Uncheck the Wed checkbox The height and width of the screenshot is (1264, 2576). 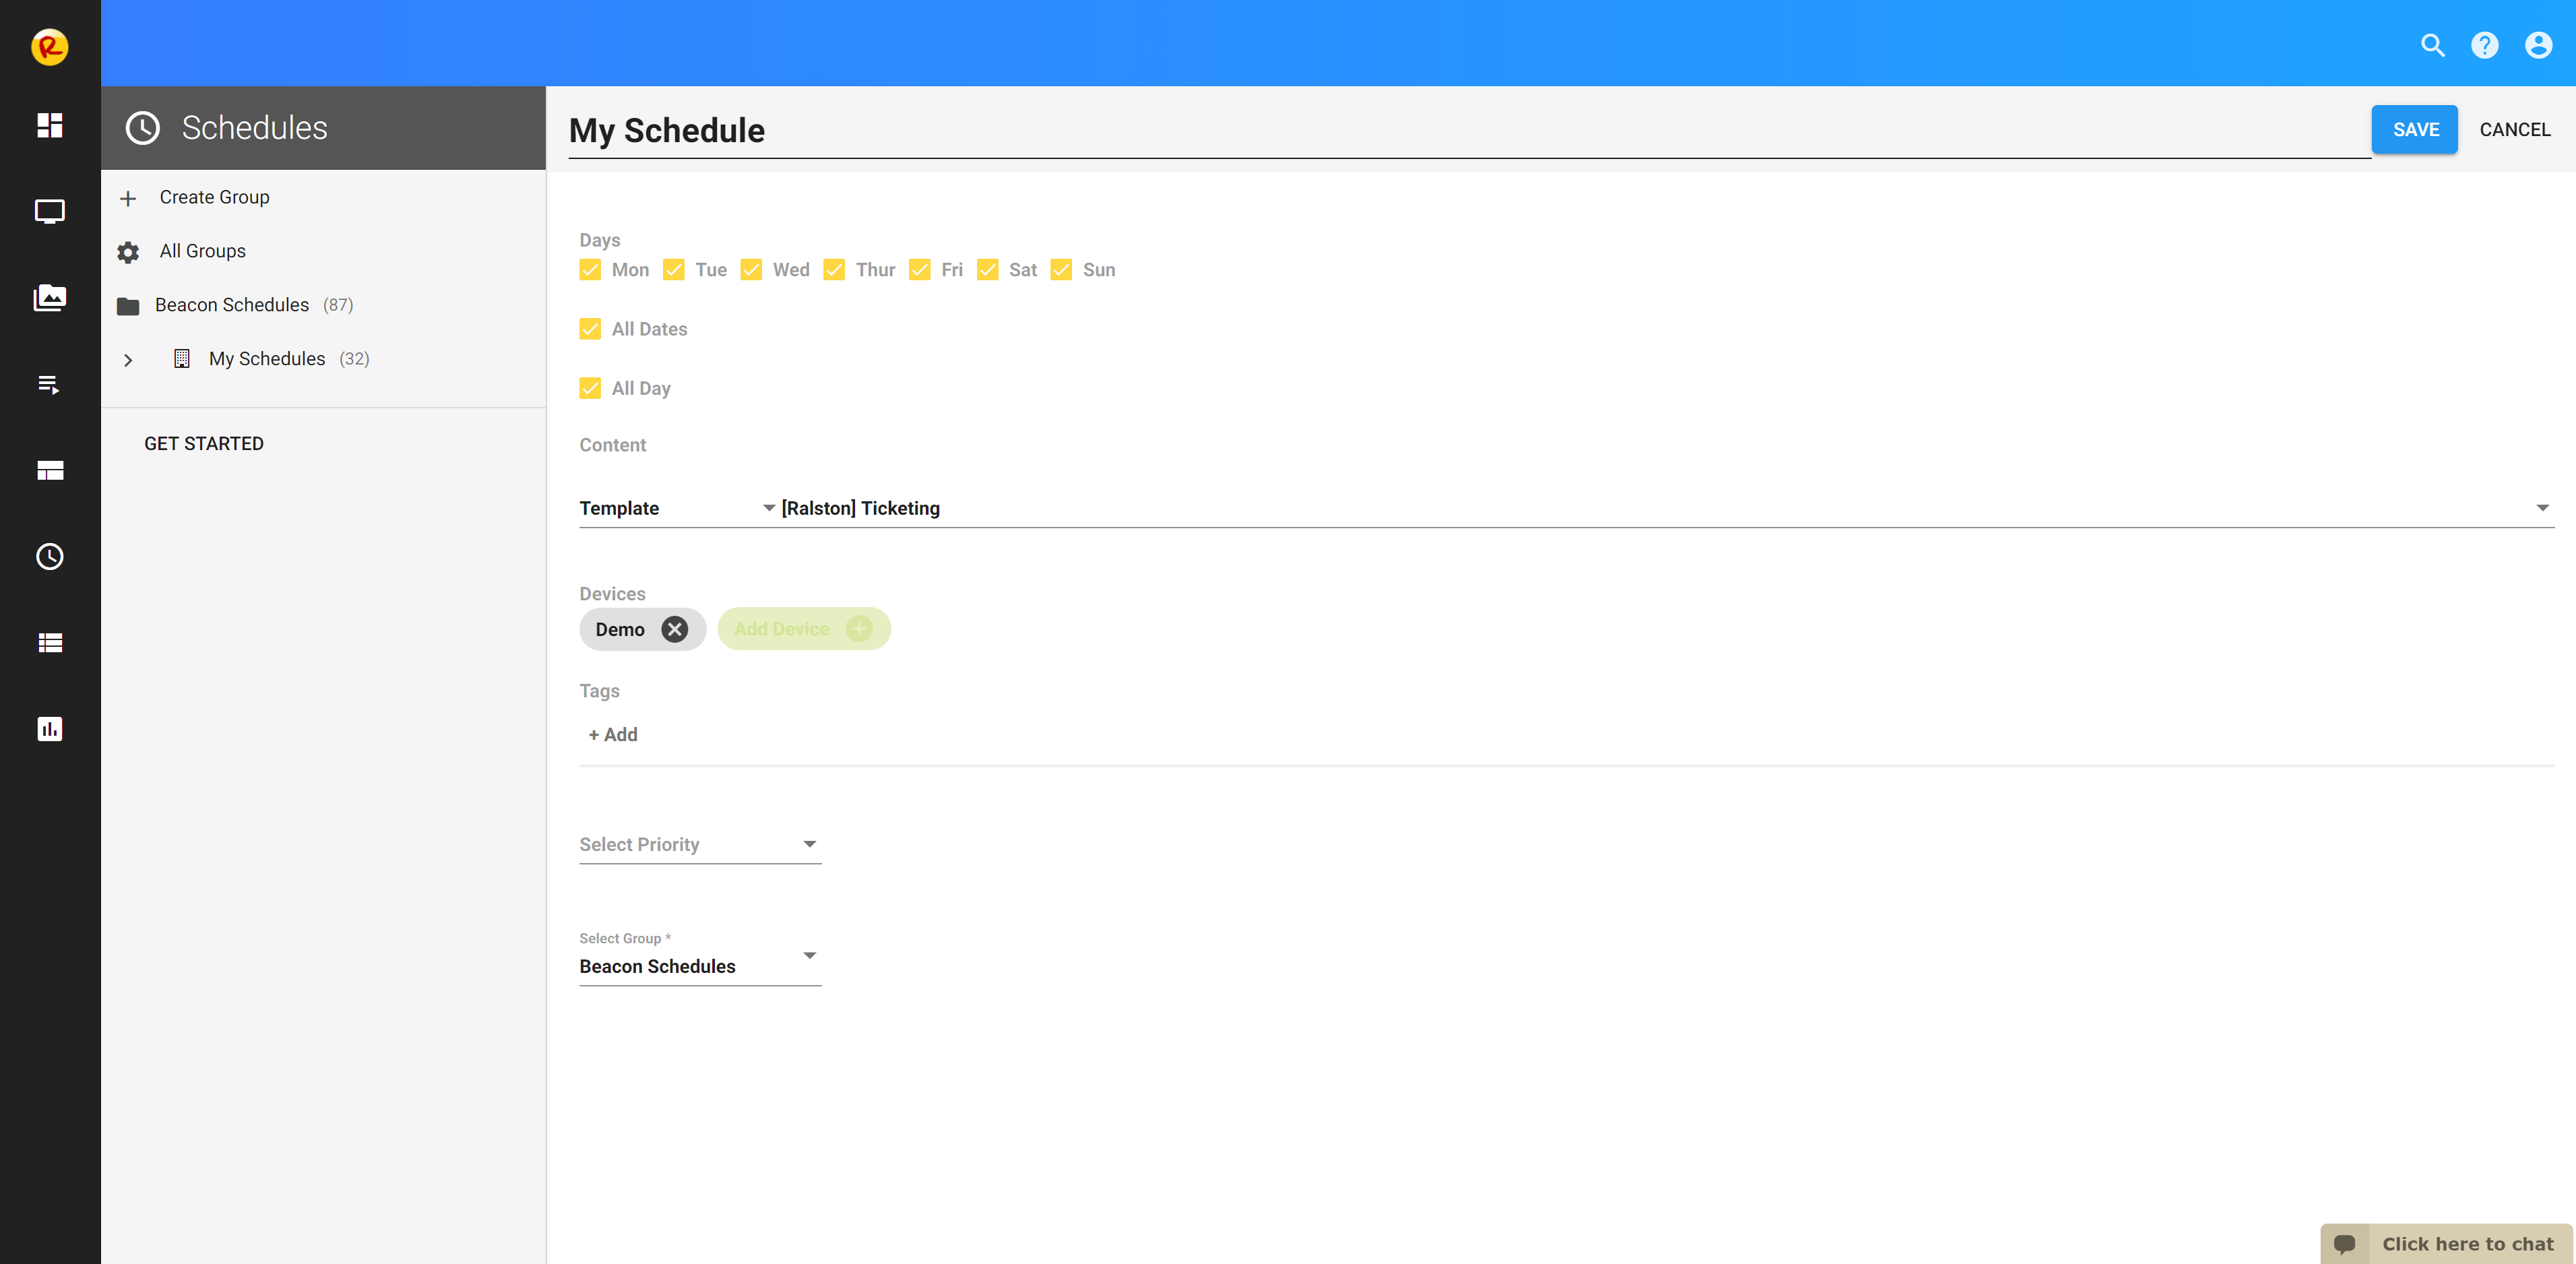pyautogui.click(x=751, y=270)
